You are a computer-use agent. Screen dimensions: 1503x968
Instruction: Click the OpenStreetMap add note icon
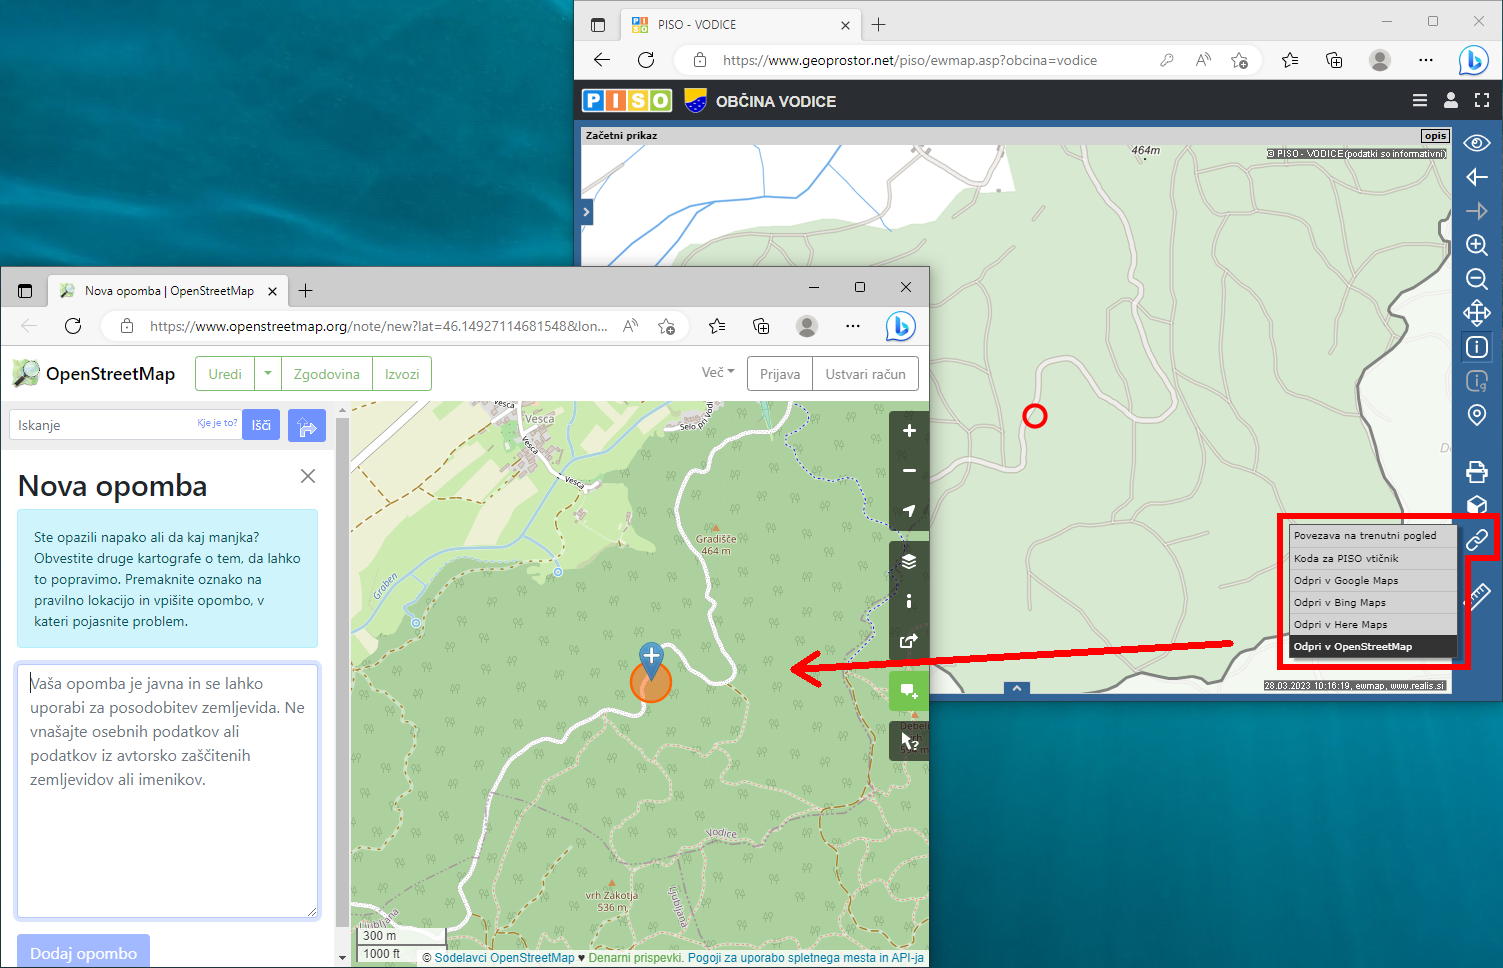(x=909, y=691)
